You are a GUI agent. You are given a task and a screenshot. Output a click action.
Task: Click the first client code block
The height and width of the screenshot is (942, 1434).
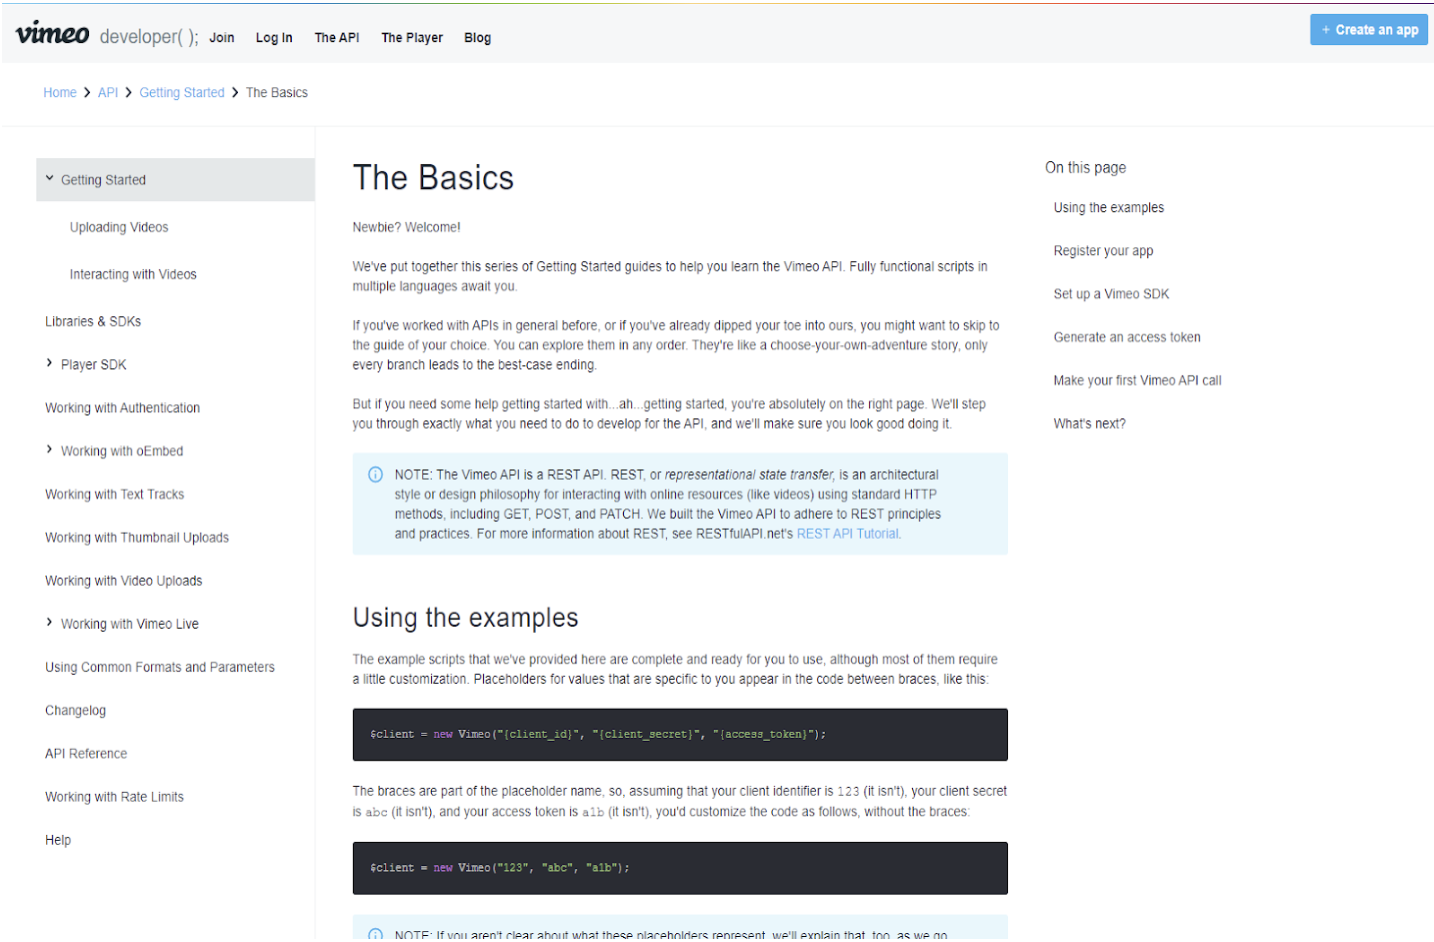pyautogui.click(x=679, y=735)
